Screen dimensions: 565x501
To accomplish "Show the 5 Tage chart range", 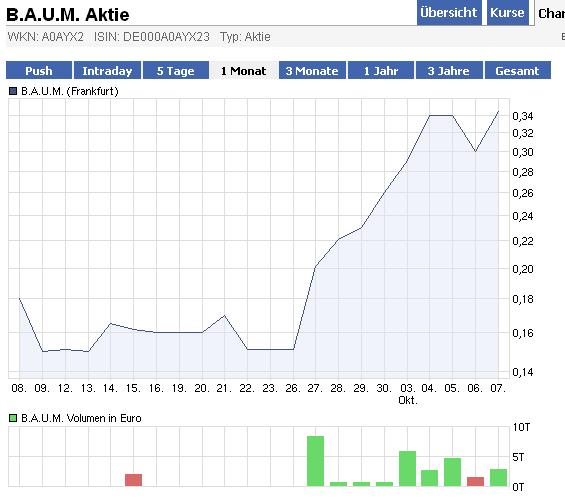I will [176, 70].
